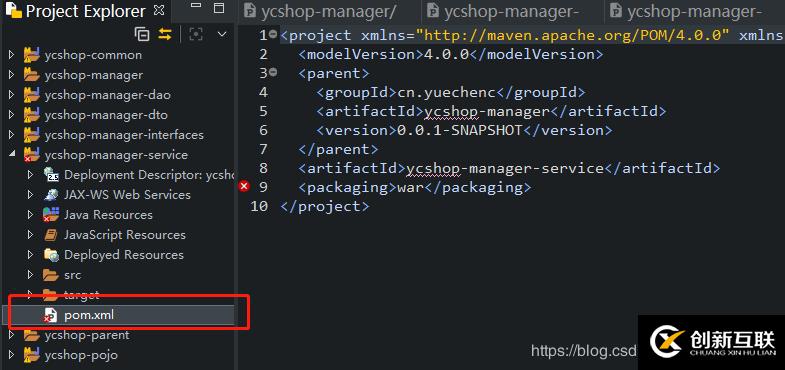Expand ycshop-manager project
785x370 pixels.
pyautogui.click(x=12, y=75)
